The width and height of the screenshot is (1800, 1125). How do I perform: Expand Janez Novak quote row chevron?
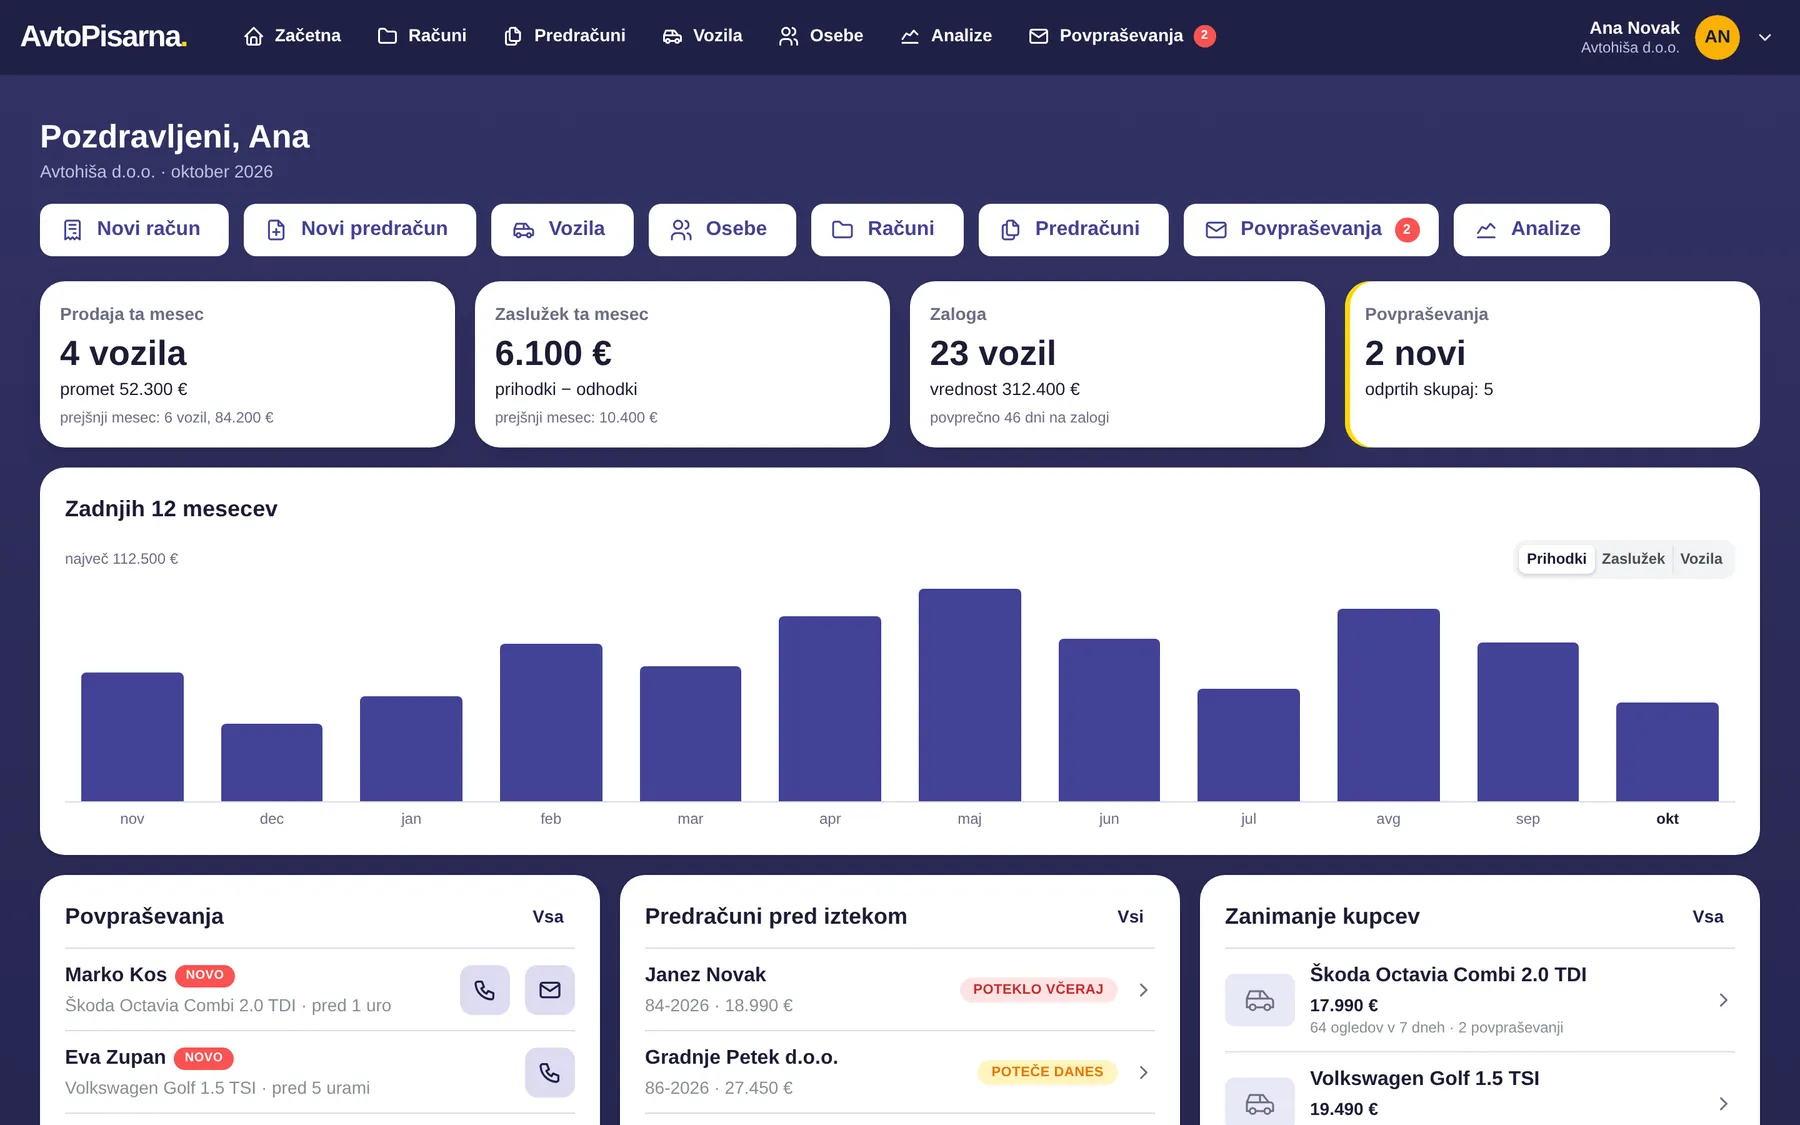point(1143,990)
